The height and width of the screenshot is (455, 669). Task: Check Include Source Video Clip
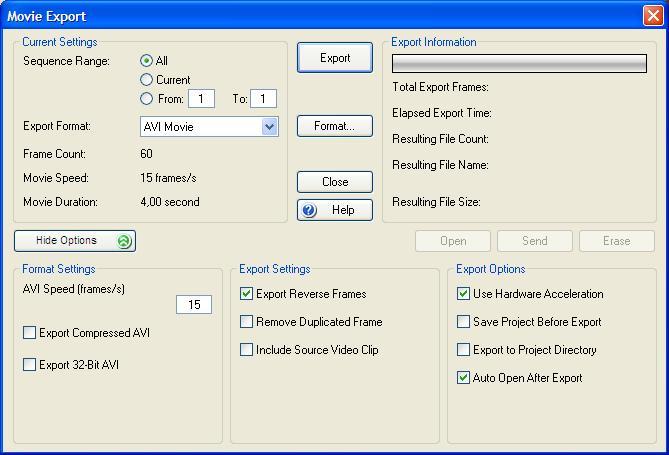click(246, 350)
